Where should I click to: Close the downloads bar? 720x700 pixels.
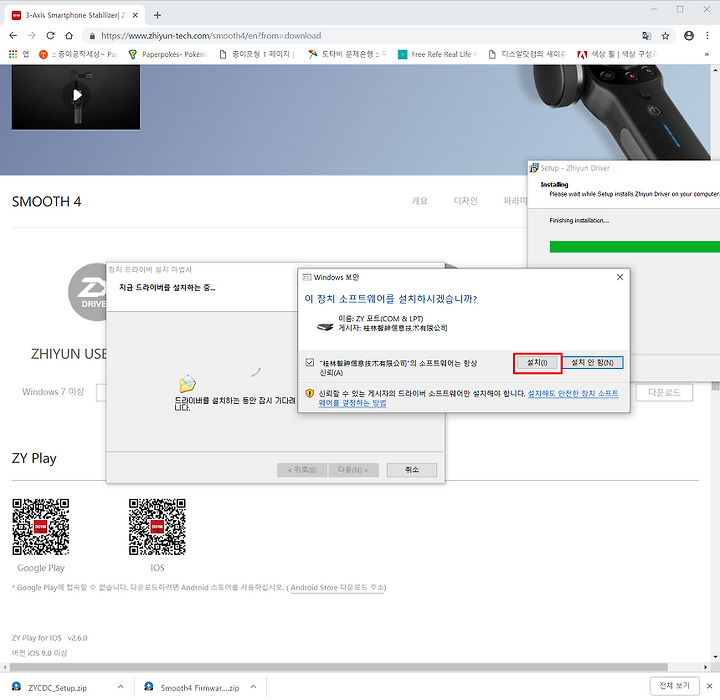[x=709, y=686]
